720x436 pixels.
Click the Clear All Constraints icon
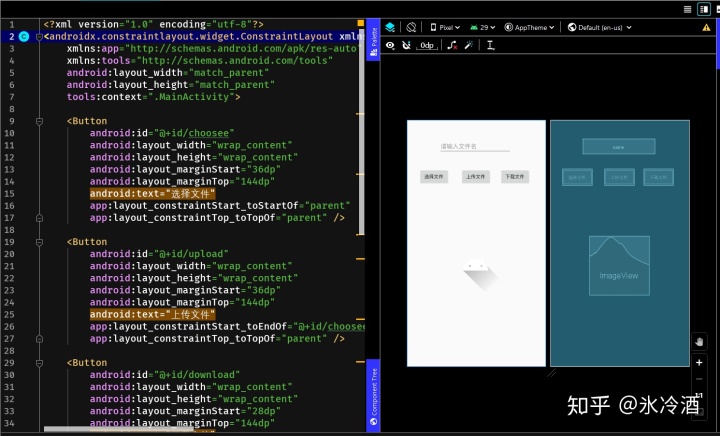452,45
